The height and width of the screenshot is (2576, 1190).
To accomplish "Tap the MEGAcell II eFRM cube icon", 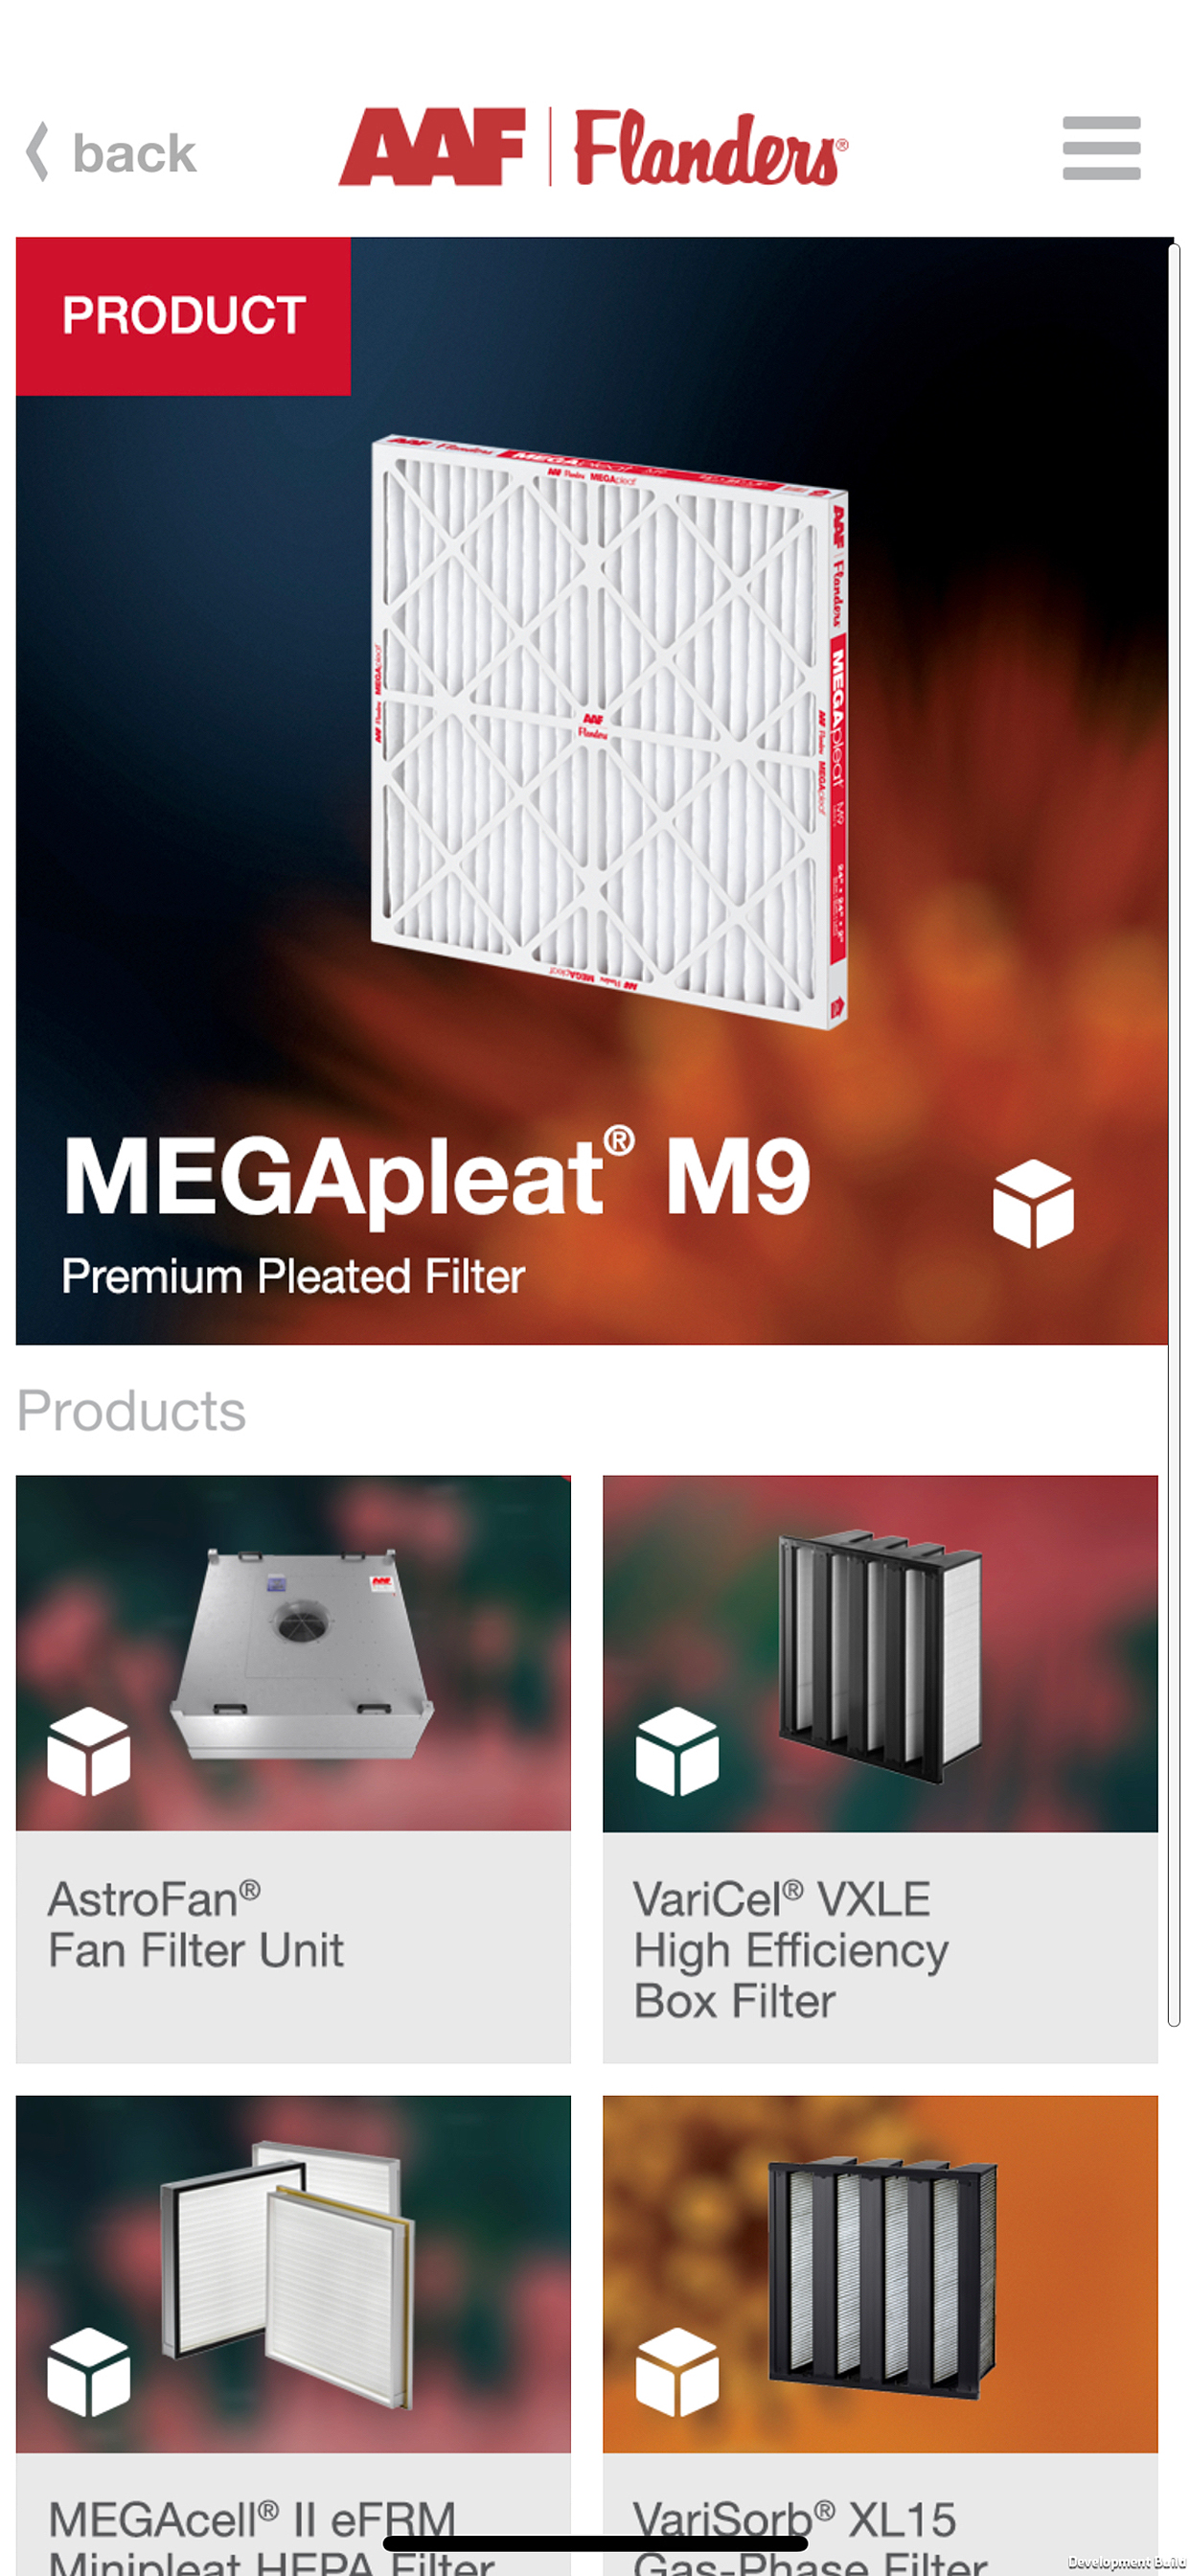I will pyautogui.click(x=89, y=2371).
